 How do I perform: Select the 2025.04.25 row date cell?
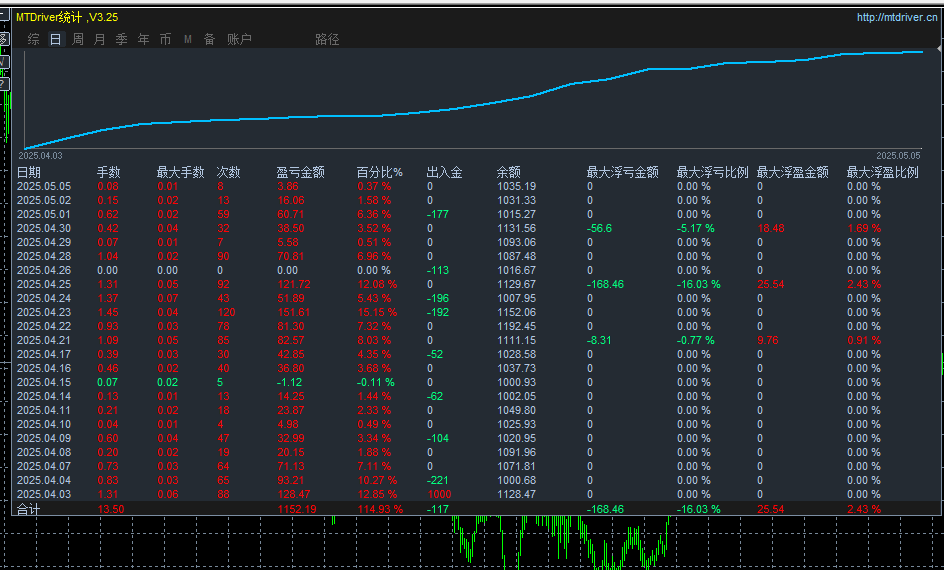click(44, 284)
